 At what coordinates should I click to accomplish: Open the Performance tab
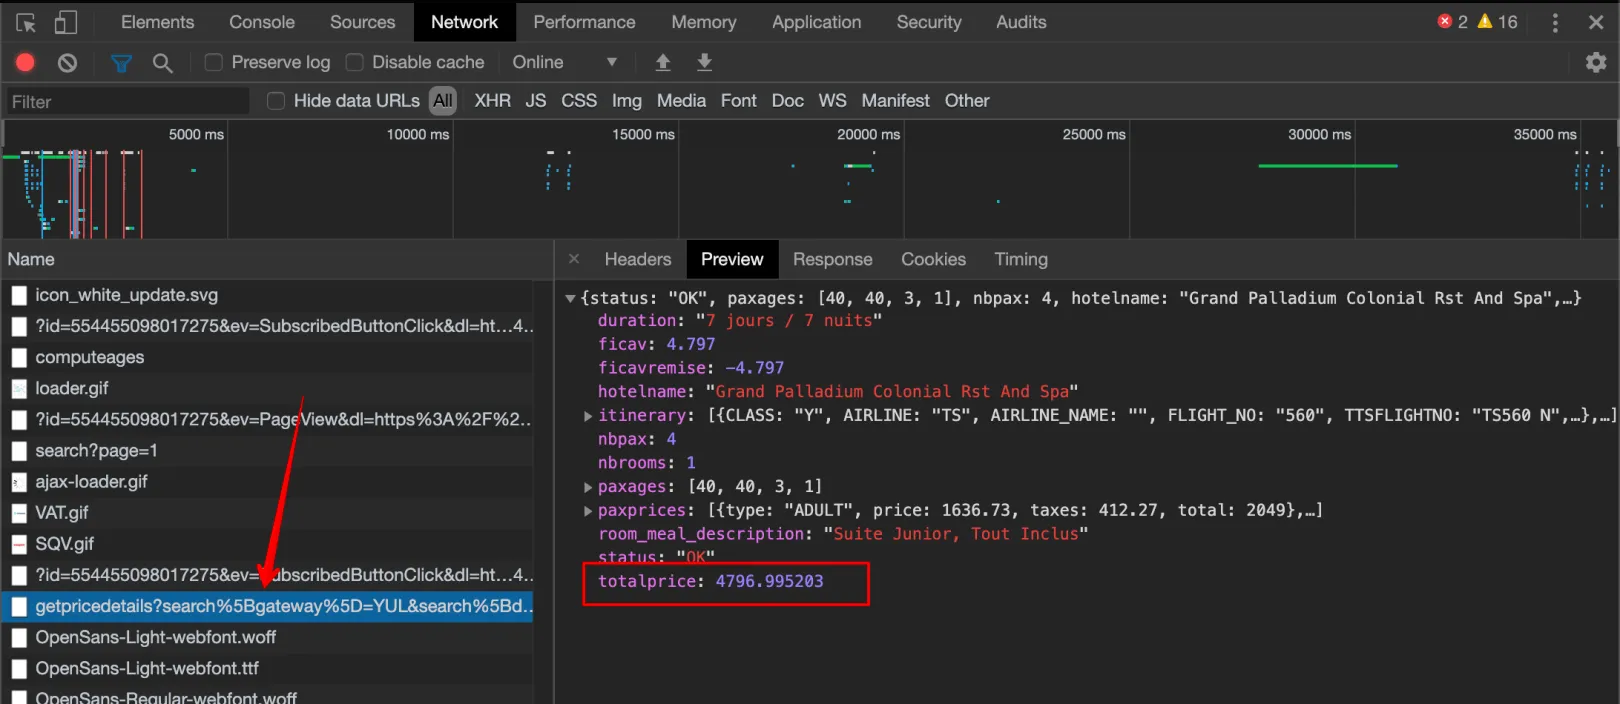click(x=584, y=22)
